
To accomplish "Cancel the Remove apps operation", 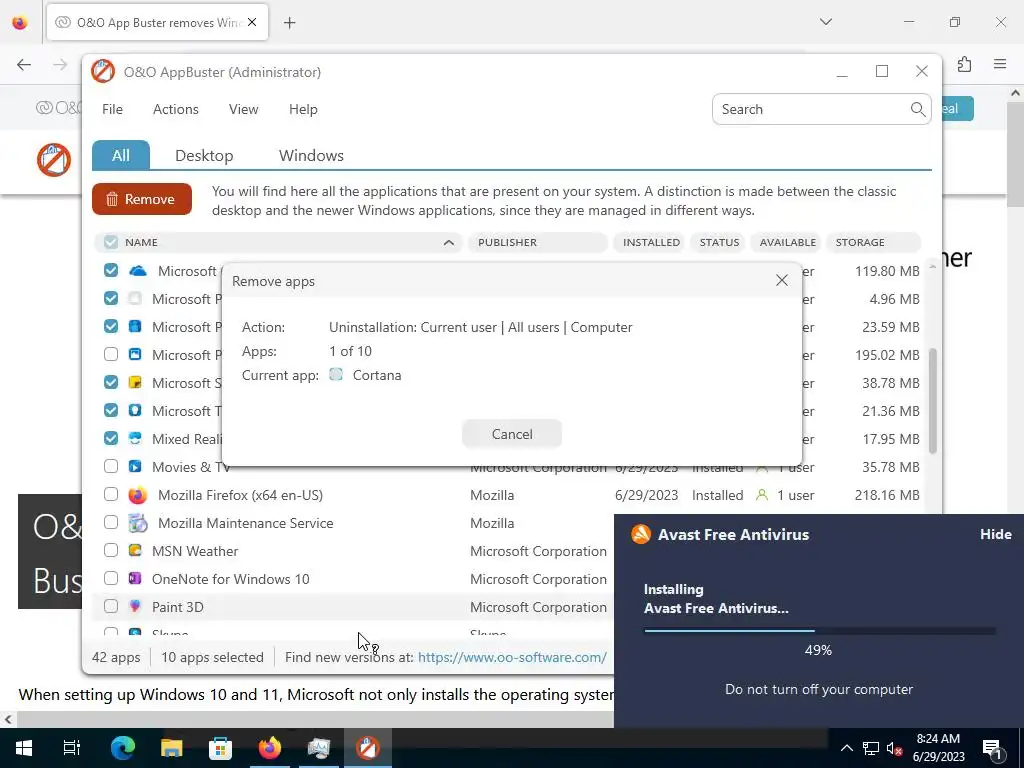I will coord(512,434).
